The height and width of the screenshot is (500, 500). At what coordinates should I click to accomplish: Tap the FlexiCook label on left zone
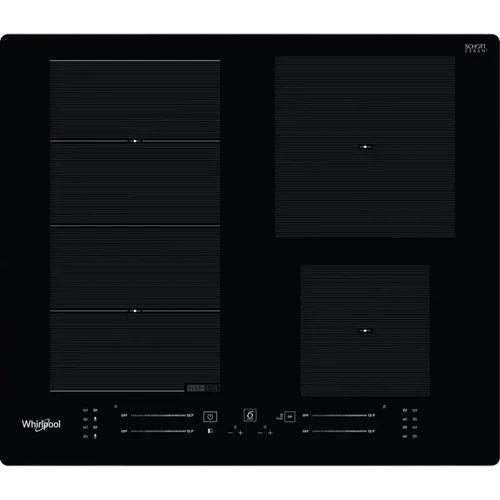pos(203,388)
